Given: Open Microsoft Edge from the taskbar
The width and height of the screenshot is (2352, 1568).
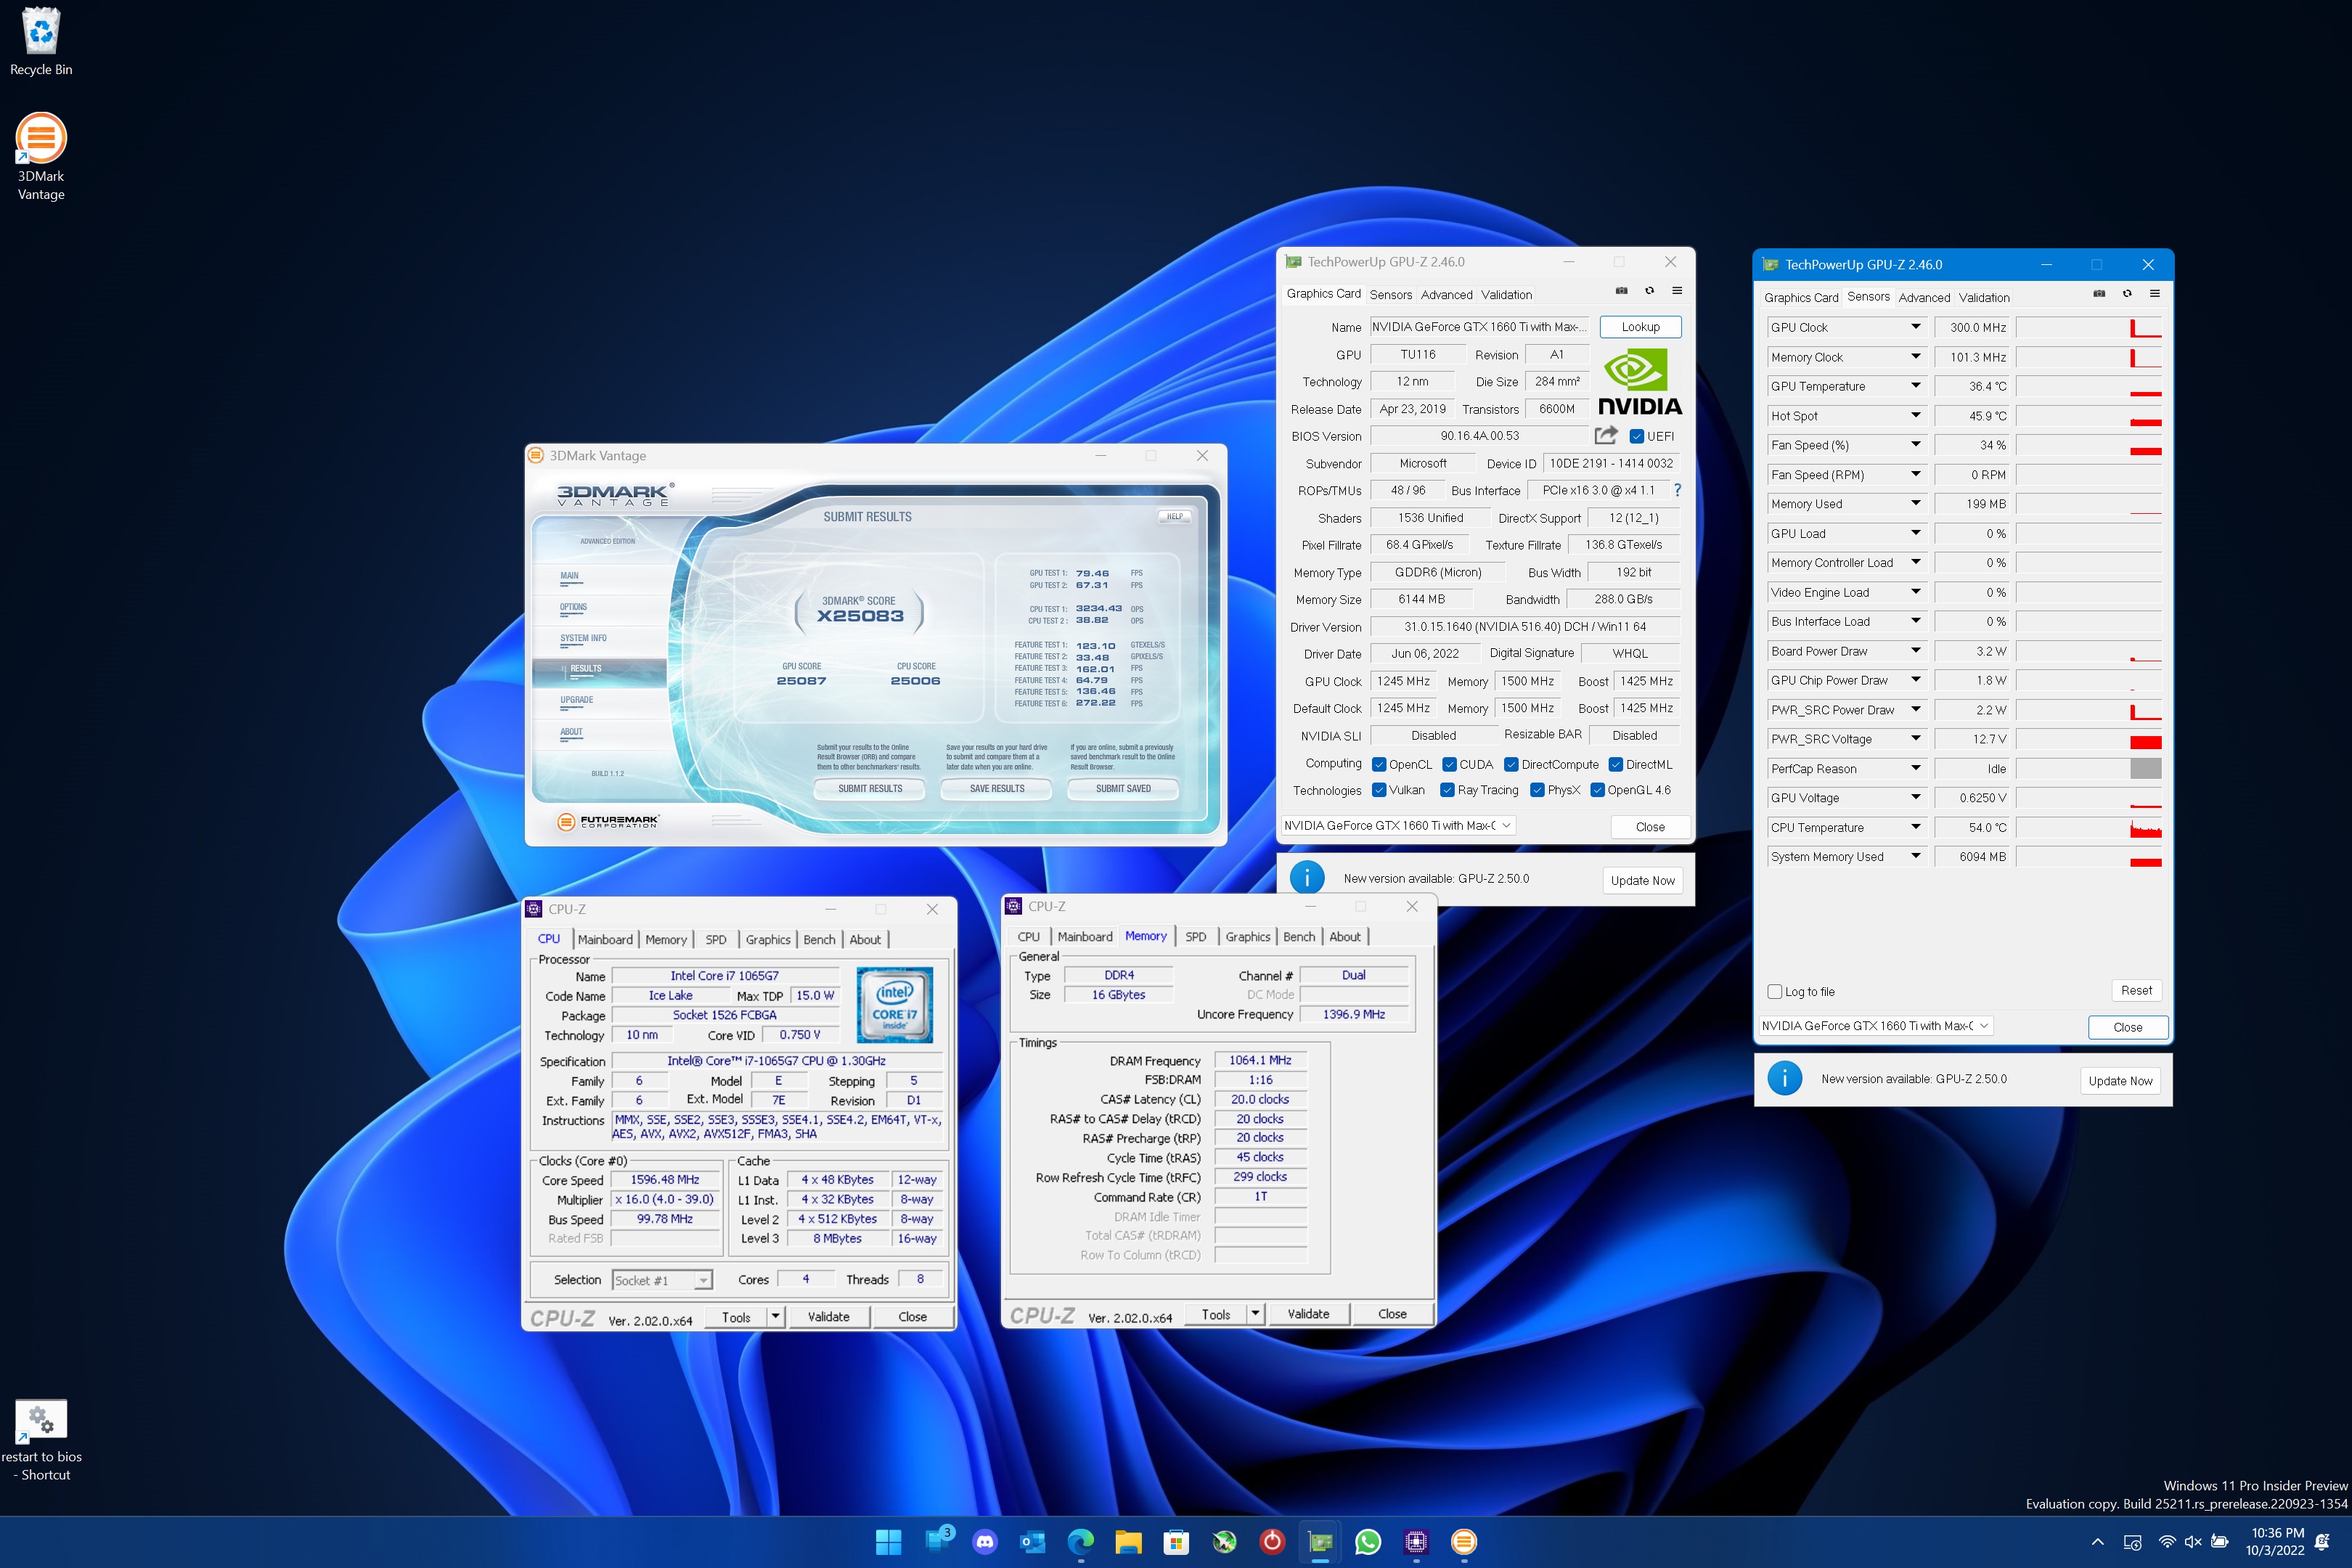Looking at the screenshot, I should point(1080,1541).
